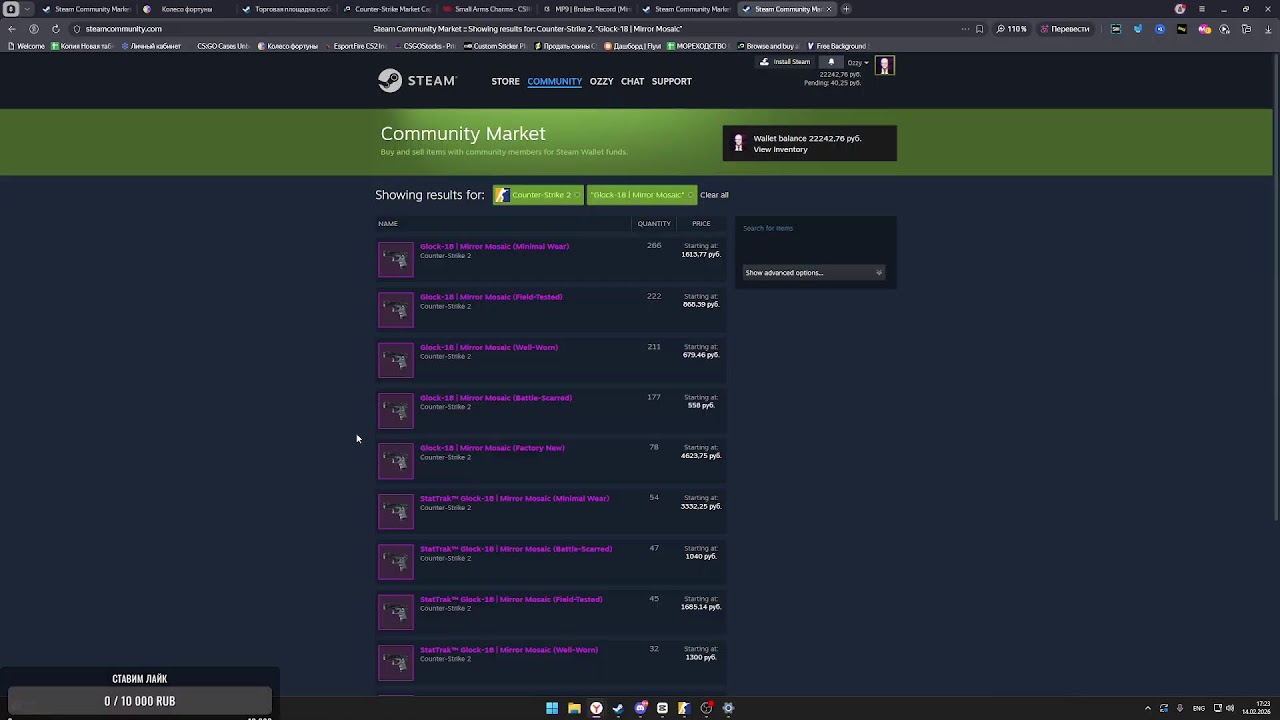The width and height of the screenshot is (1280, 720).
Task: Open item image for Glock-18 Mirror Mosaic Battle-Scarred
Action: [x=396, y=411]
